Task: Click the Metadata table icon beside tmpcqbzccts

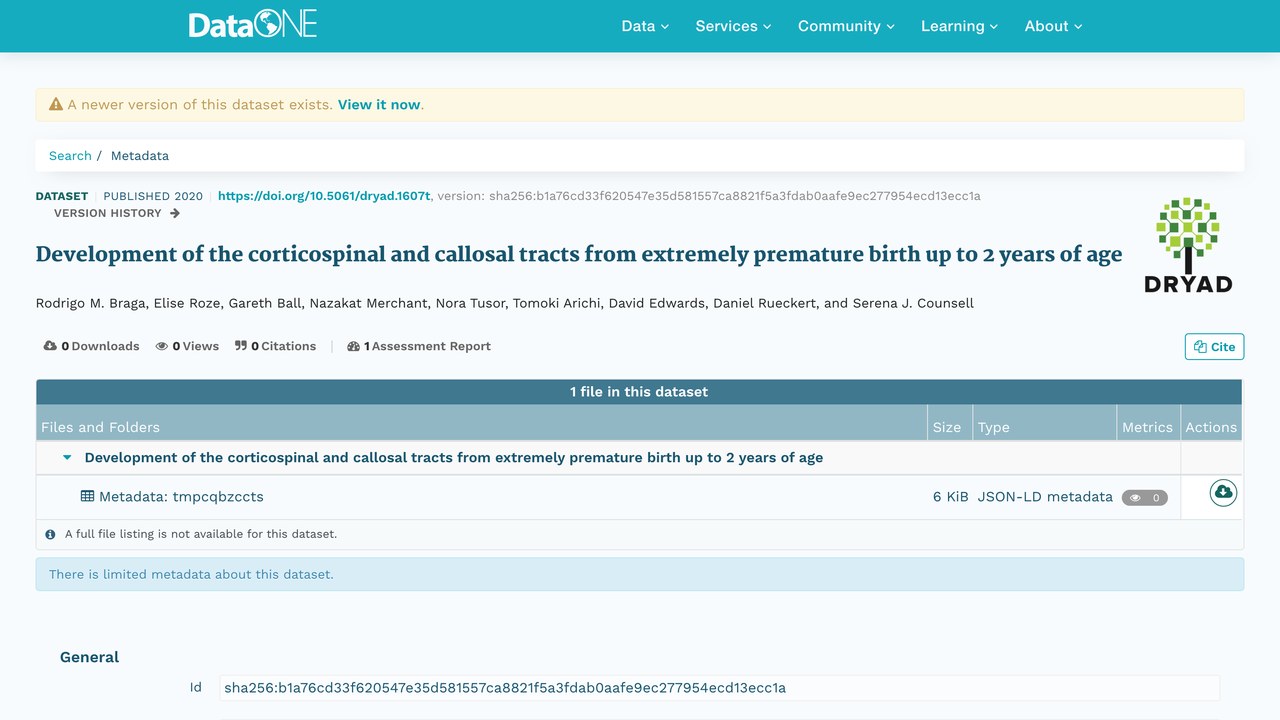Action: tap(88, 496)
